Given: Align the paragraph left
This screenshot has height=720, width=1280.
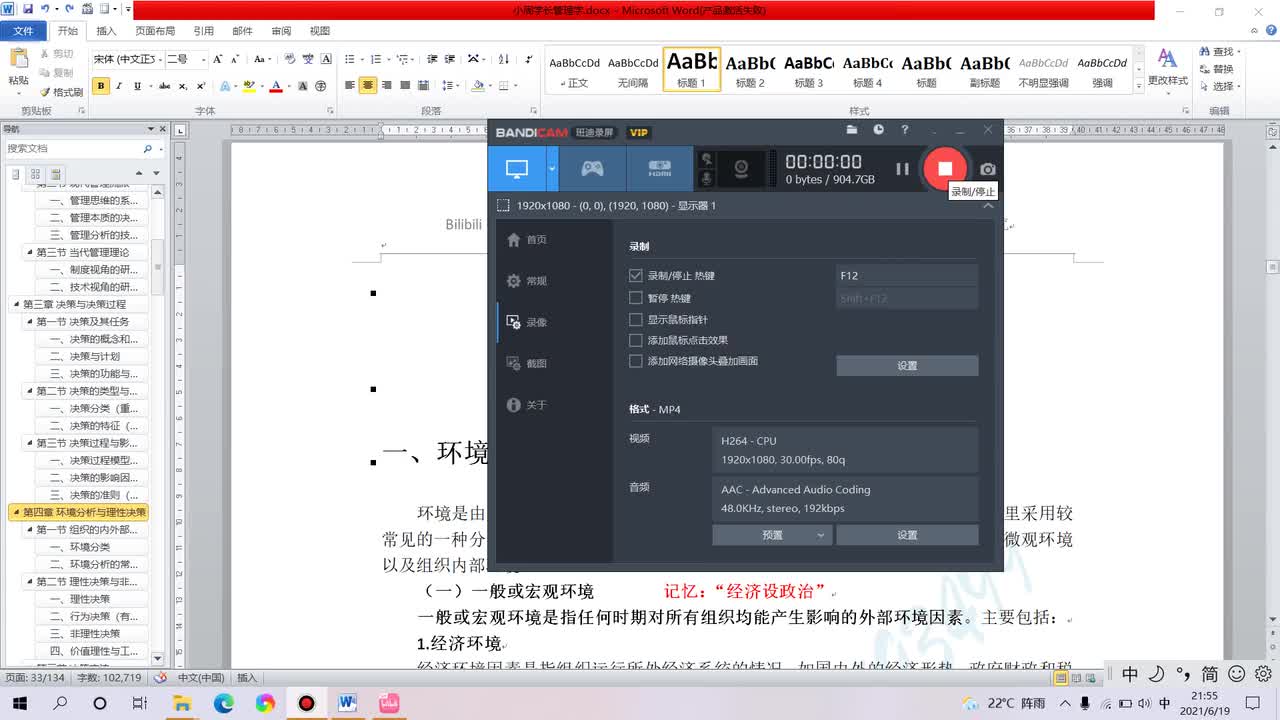Looking at the screenshot, I should [350, 86].
